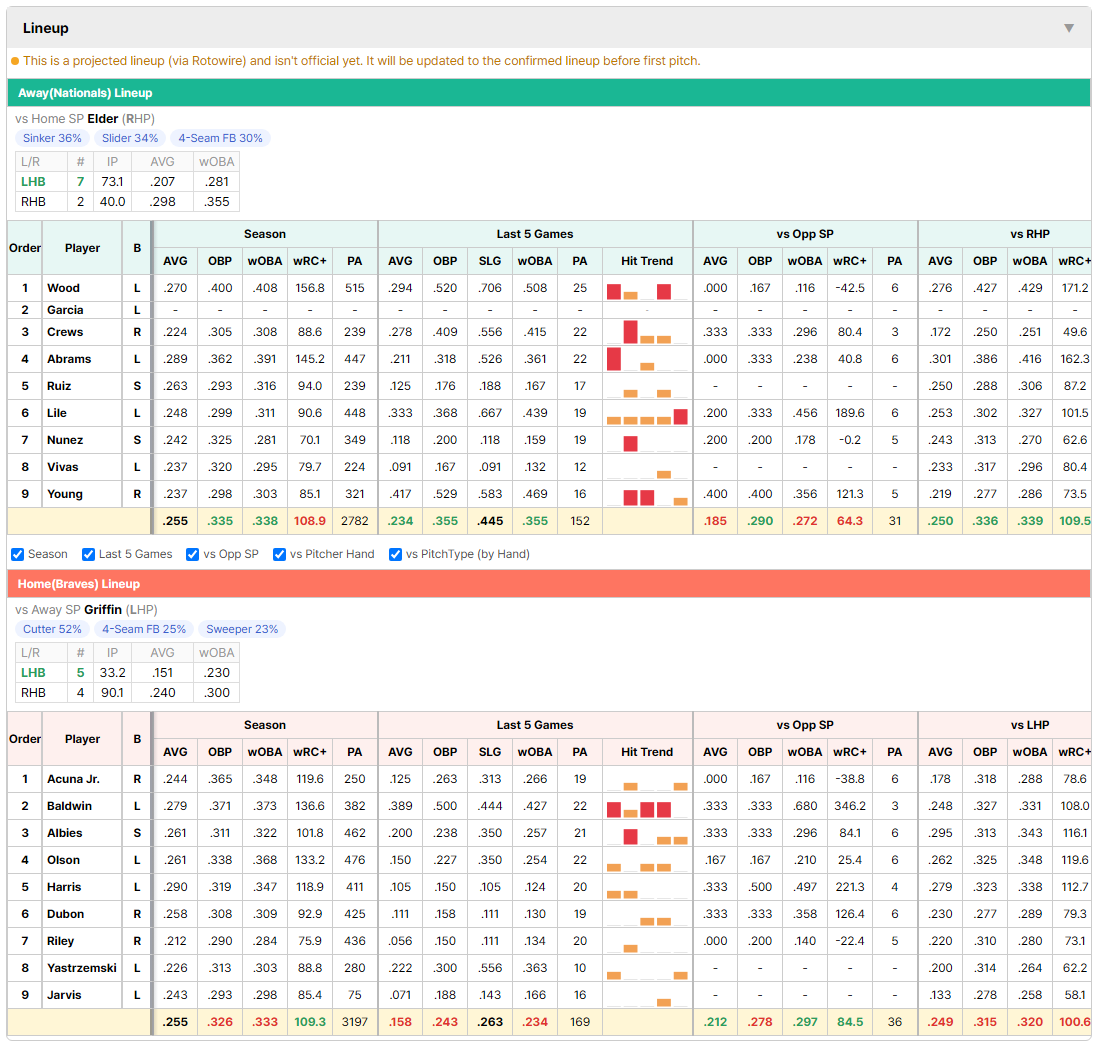The image size is (1098, 1047).
Task: Click Elder pitcher name
Action: click(103, 118)
